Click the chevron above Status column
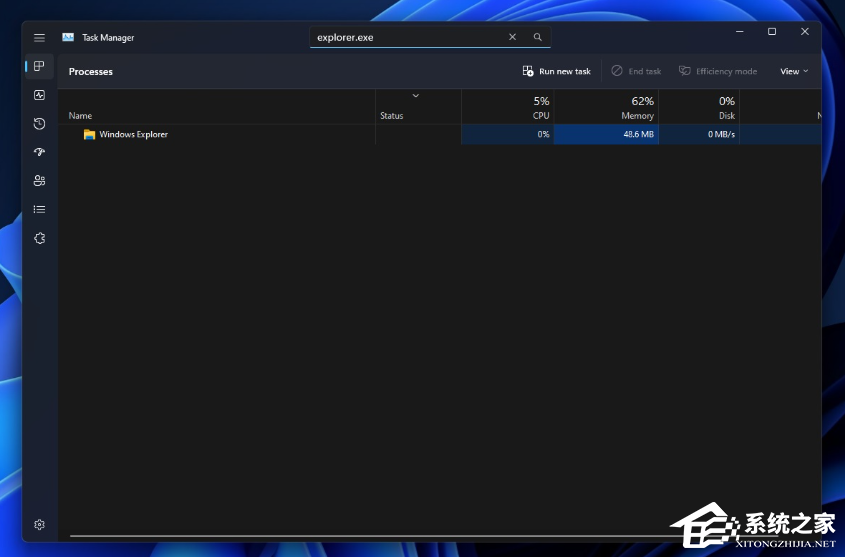 coord(415,96)
